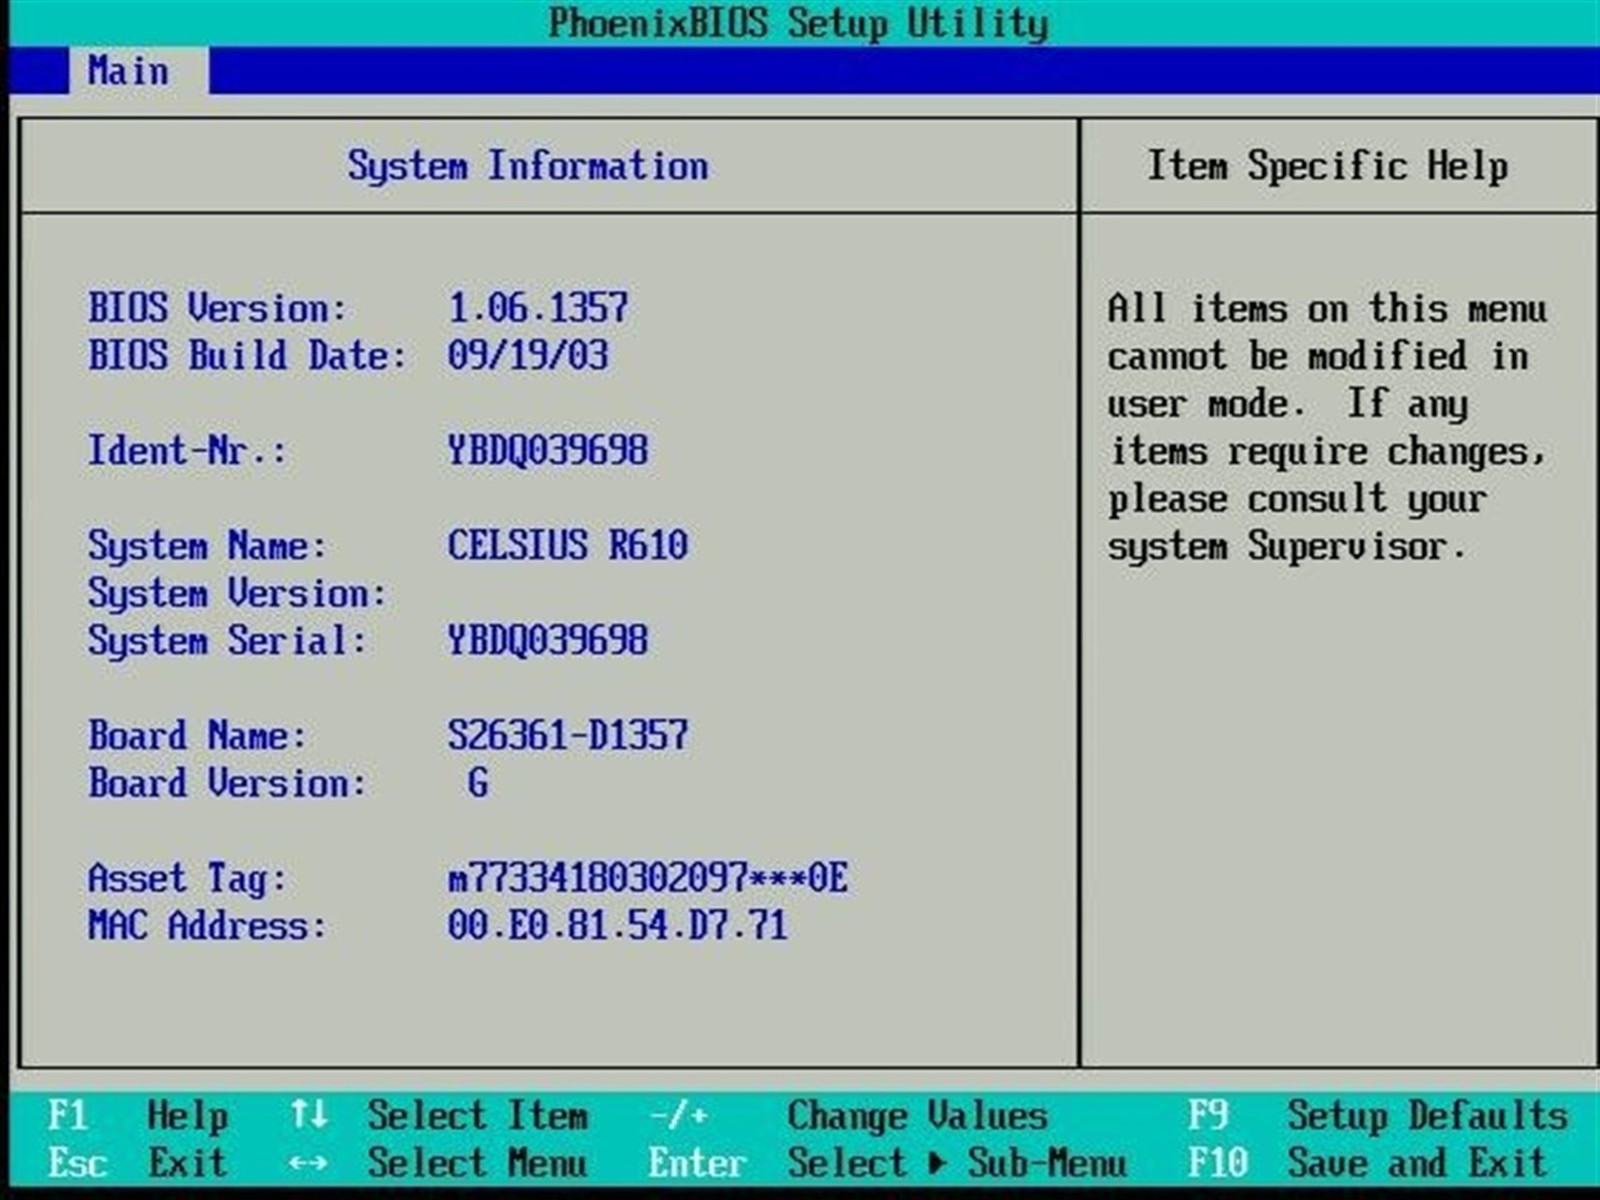Click the left-right arrows icon
The image size is (1600, 1200).
coord(309,1163)
